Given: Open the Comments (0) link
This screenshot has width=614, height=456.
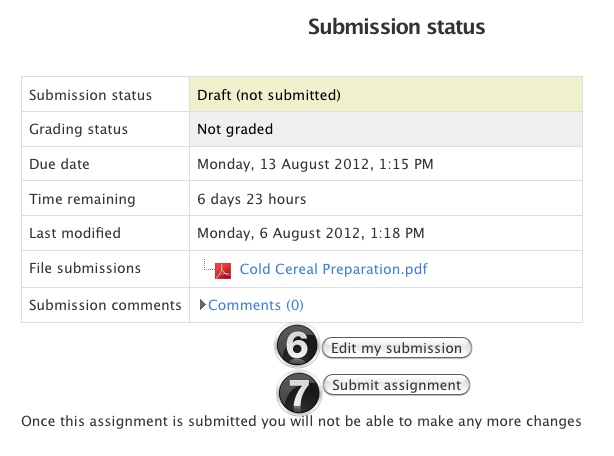Looking at the screenshot, I should (256, 305).
